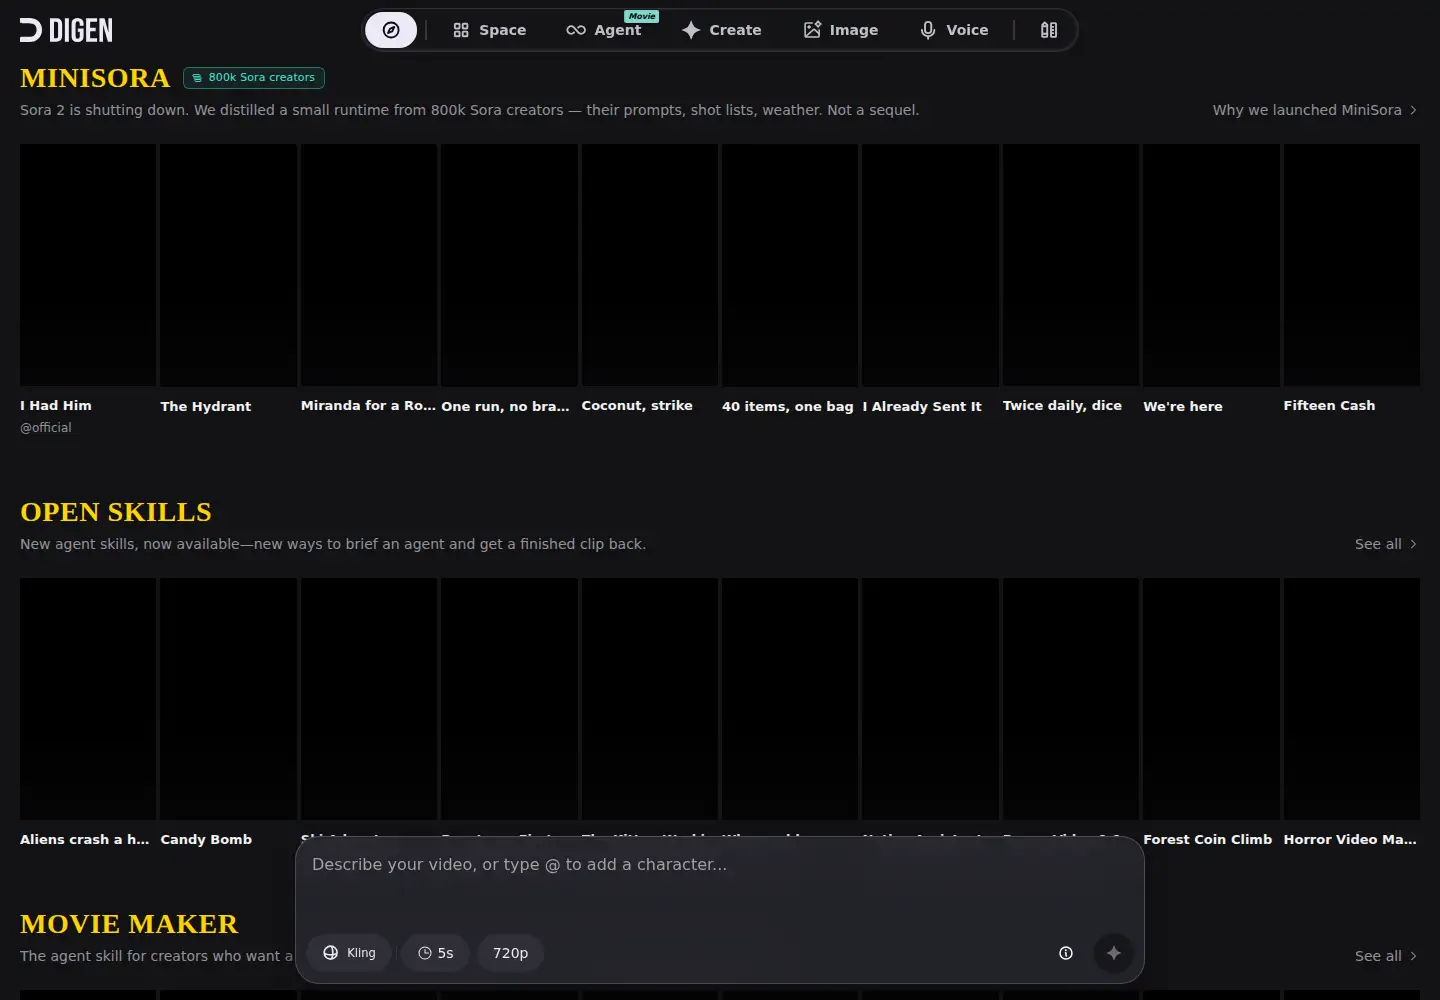The height and width of the screenshot is (1000, 1440).
Task: Click the MINISORA section heading
Action: (x=95, y=78)
